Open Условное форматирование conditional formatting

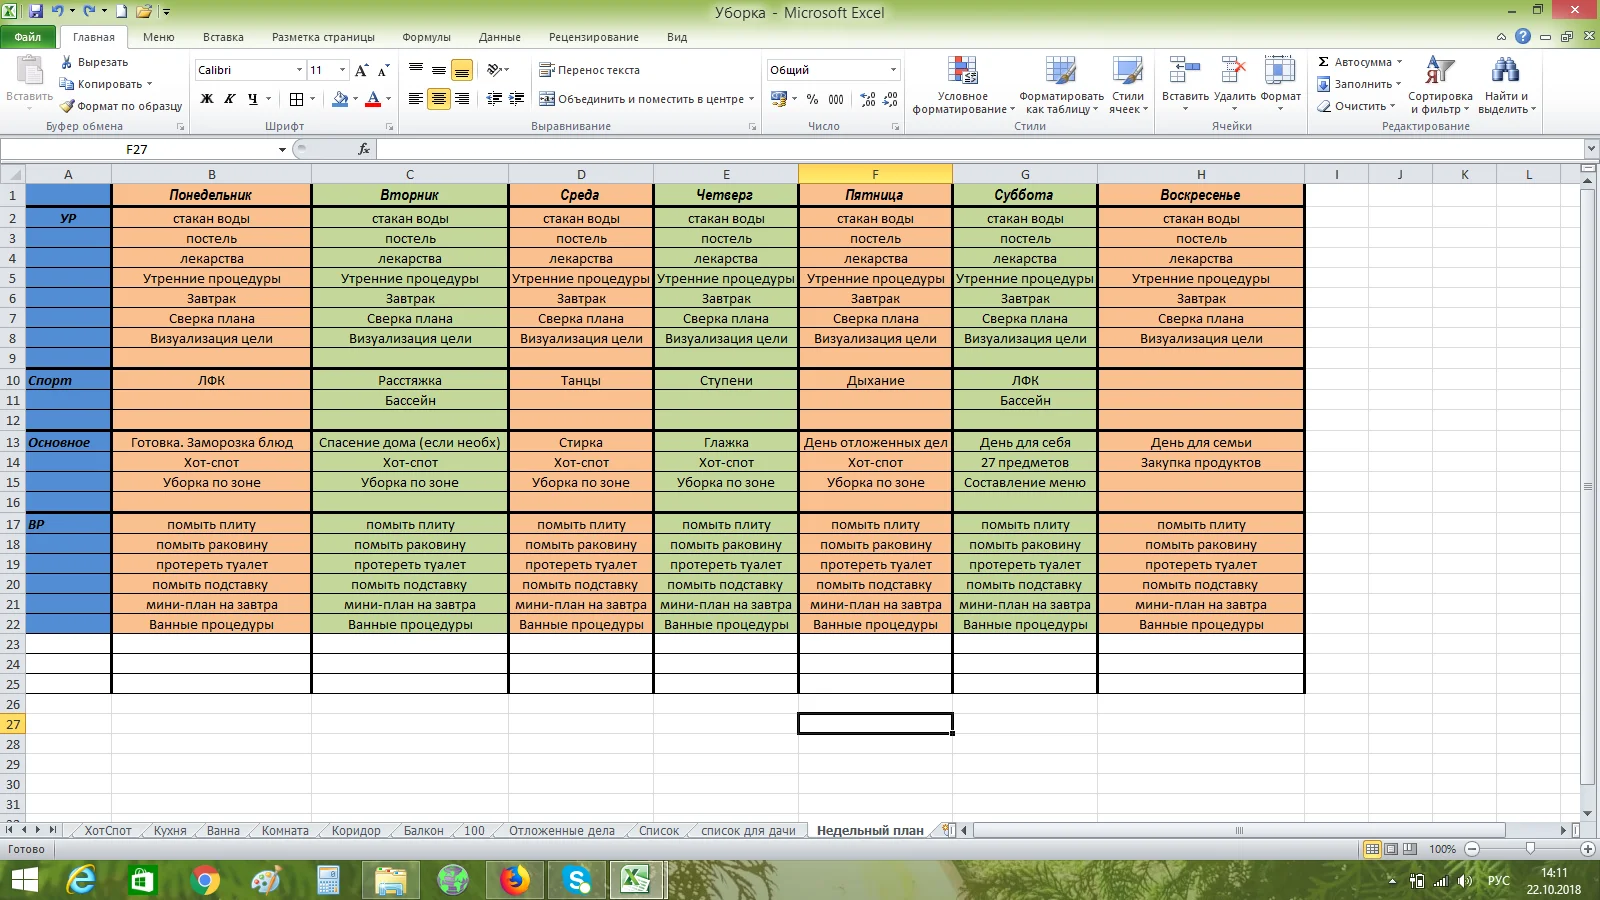pos(963,86)
